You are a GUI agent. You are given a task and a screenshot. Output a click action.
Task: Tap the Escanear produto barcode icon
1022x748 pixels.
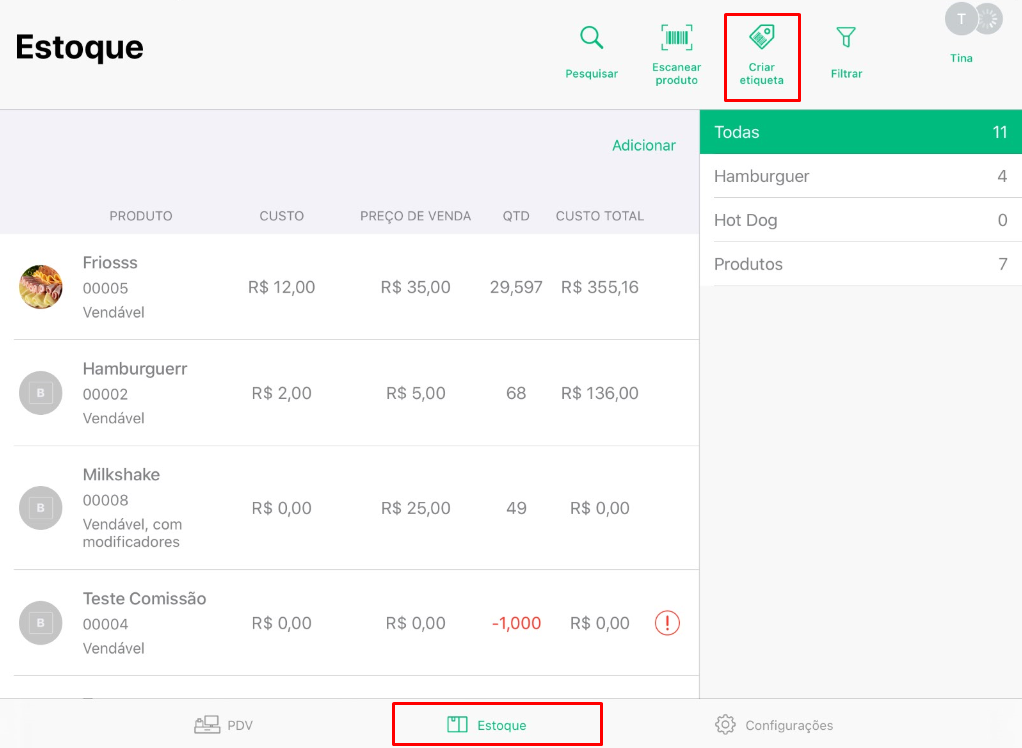[676, 38]
